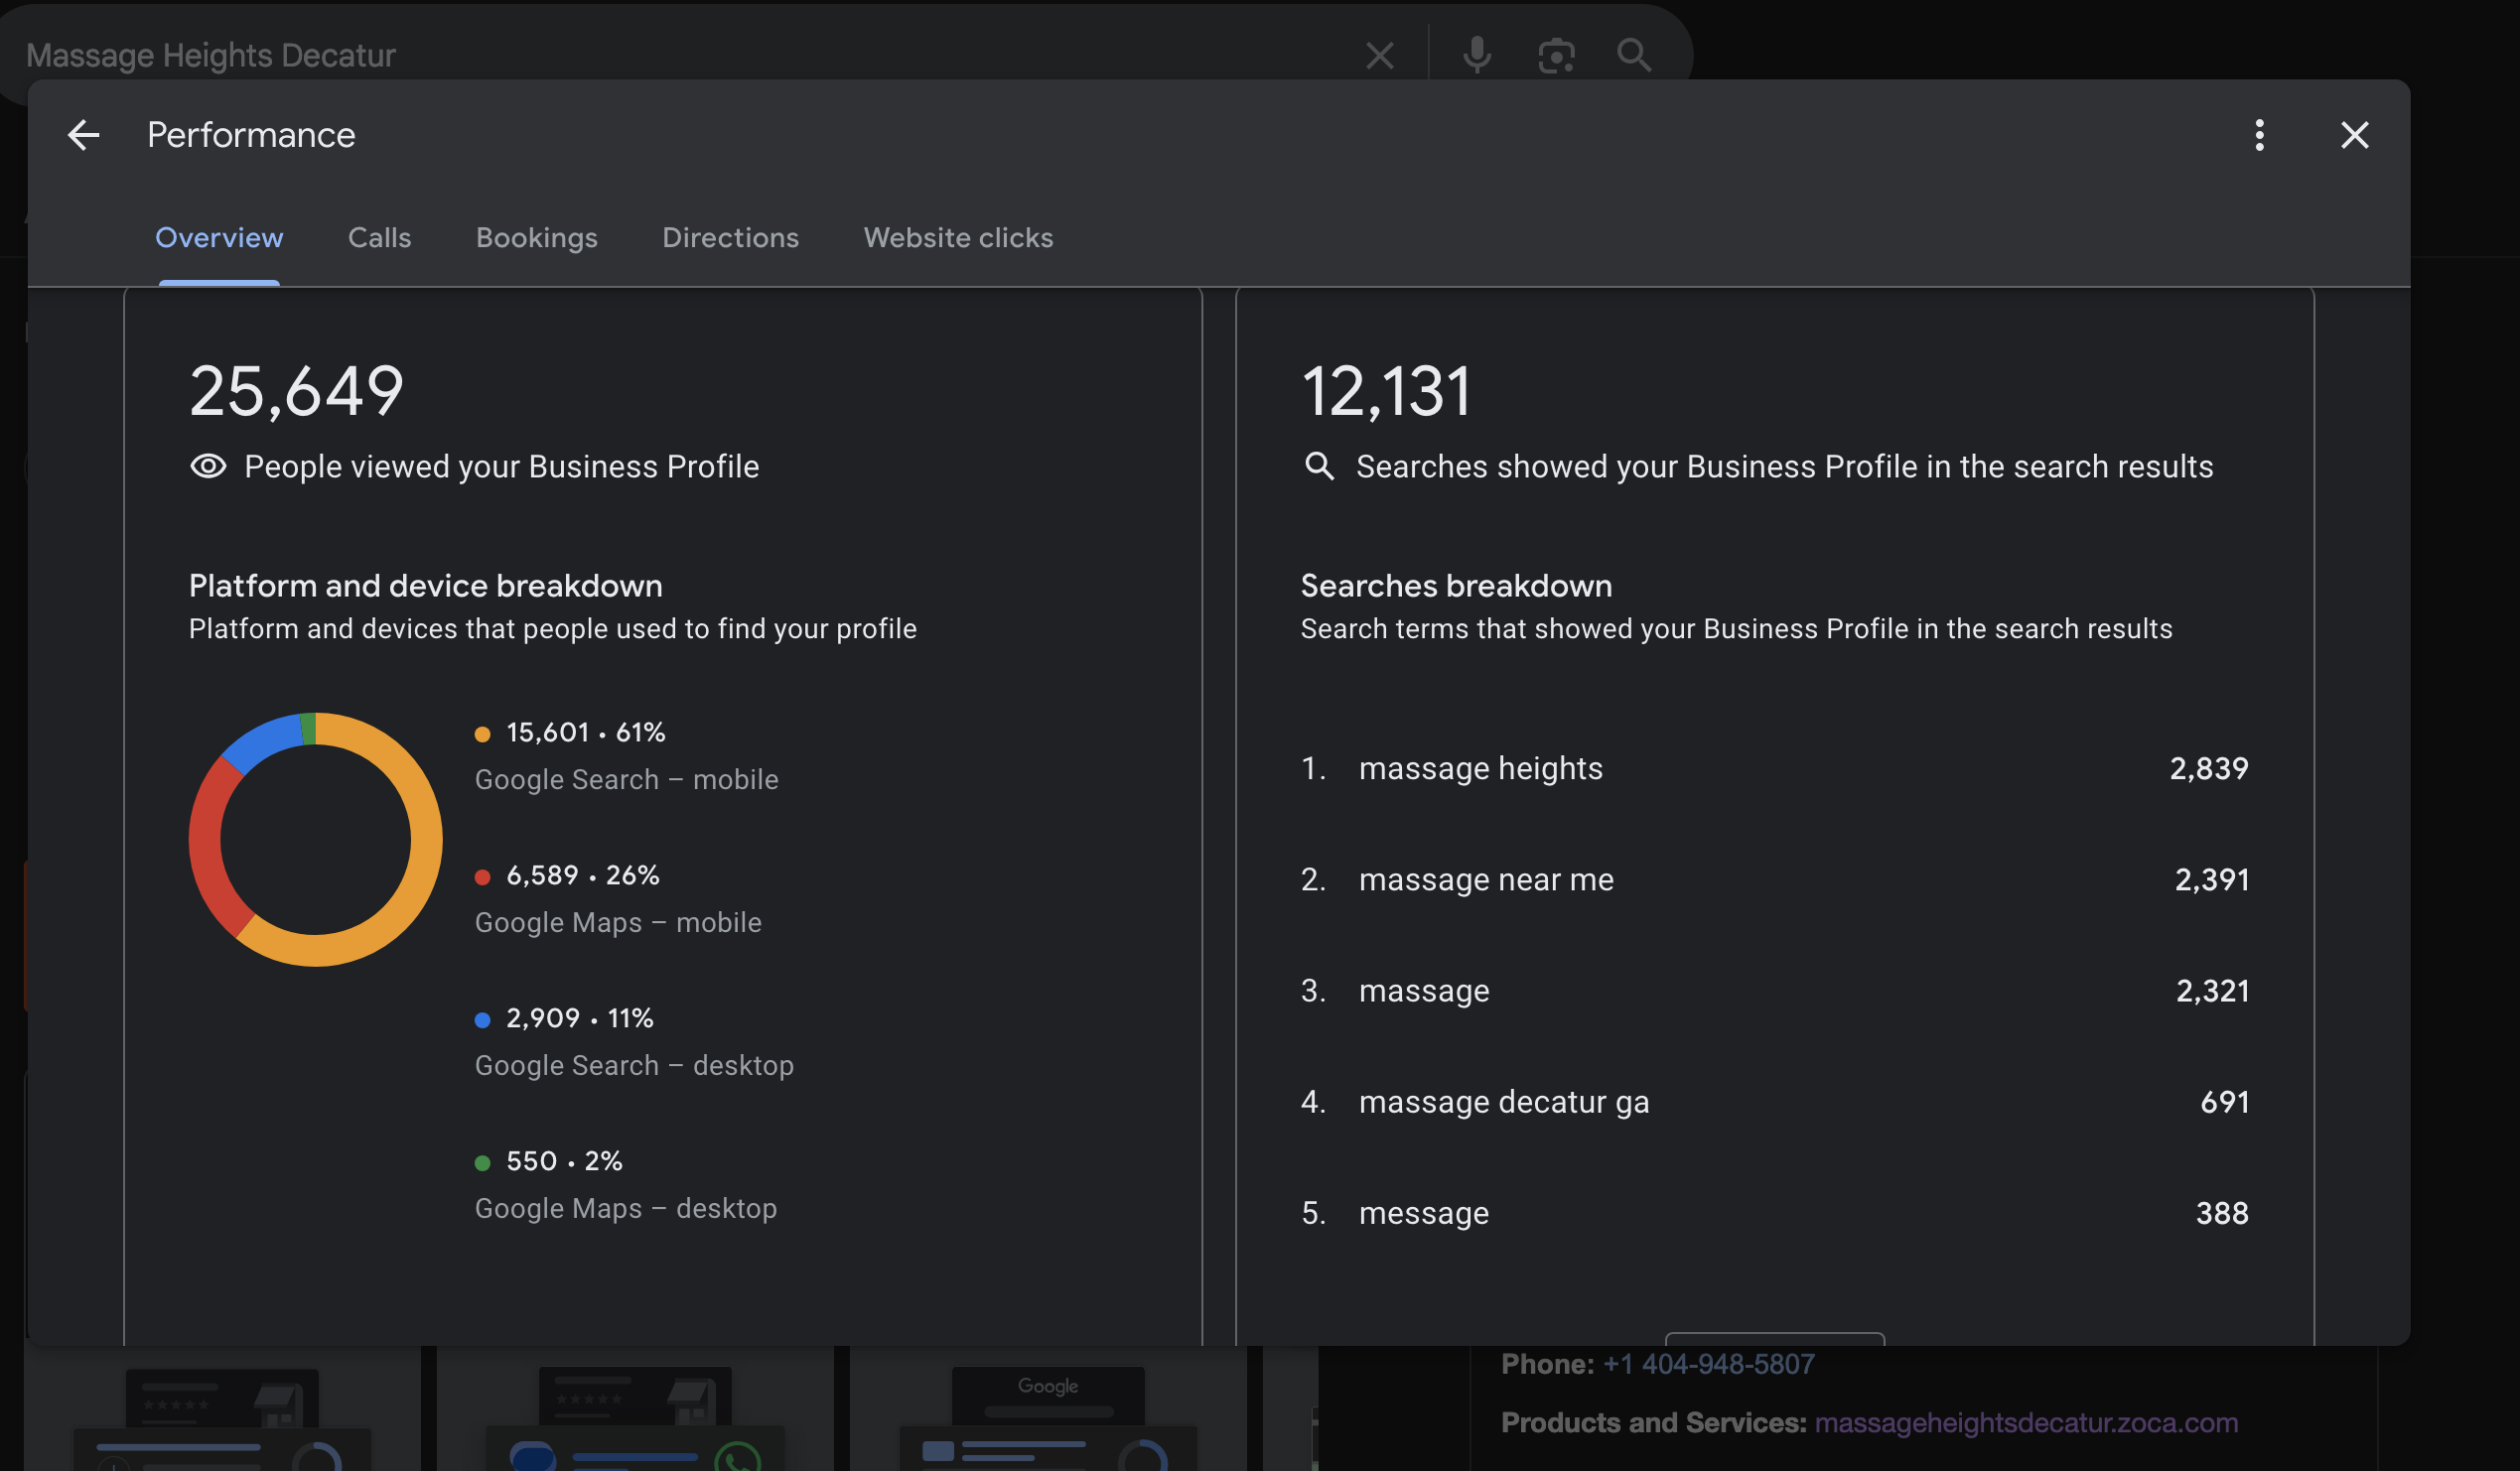
Task: Click the magnifier search button in search bar
Action: pos(1634,55)
